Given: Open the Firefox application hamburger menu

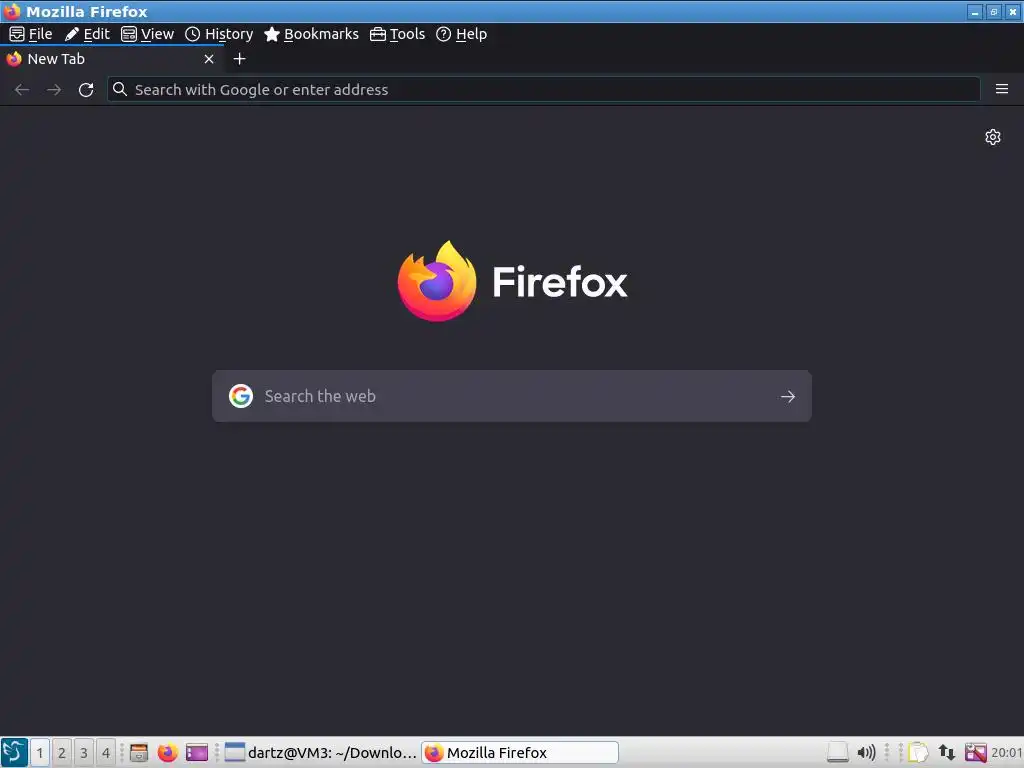Looking at the screenshot, I should click(1002, 89).
